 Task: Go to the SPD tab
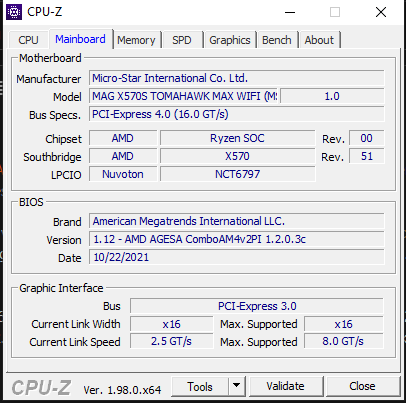tap(182, 40)
